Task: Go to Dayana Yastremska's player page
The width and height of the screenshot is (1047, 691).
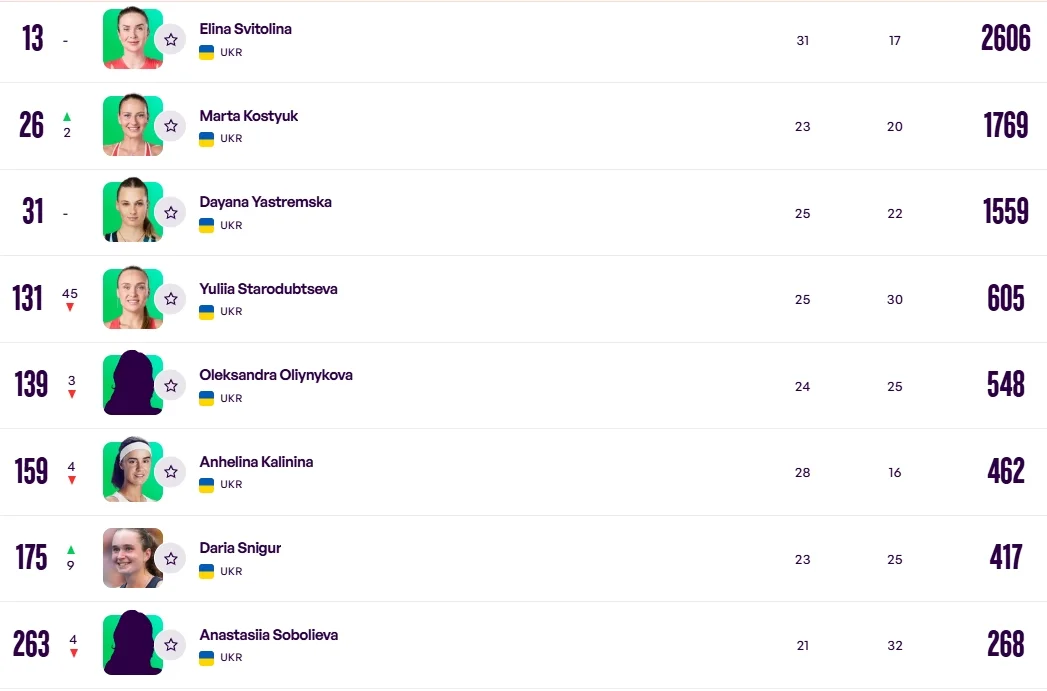Action: (265, 202)
